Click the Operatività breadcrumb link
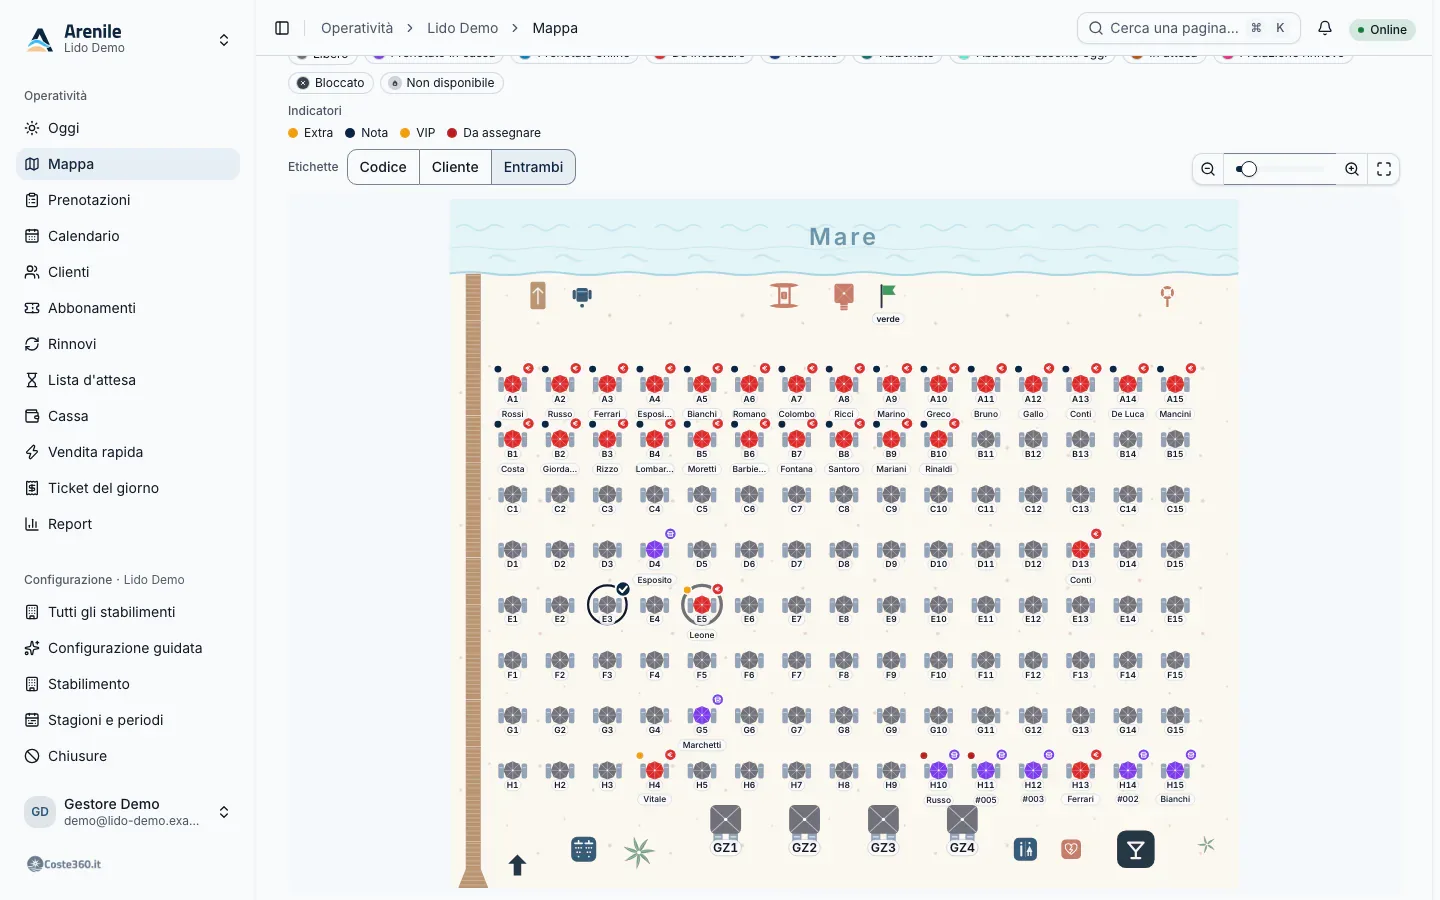This screenshot has width=1440, height=900. (357, 28)
